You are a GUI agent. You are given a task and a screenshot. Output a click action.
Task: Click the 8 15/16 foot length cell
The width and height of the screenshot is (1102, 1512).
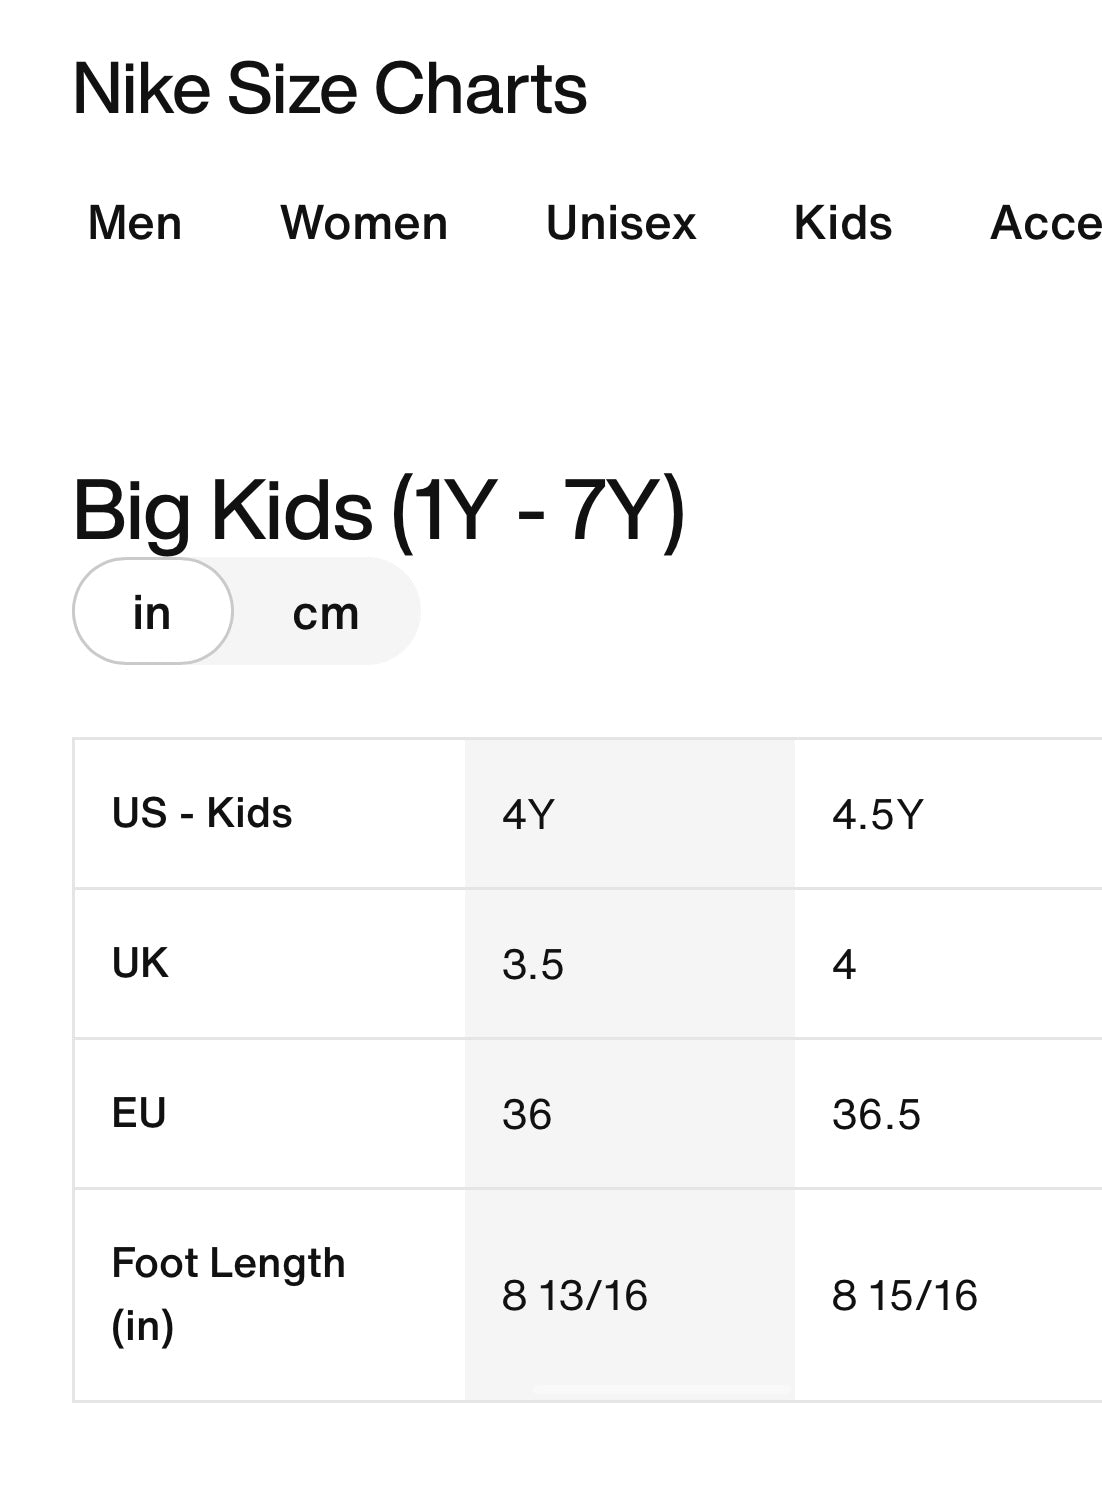pos(948,1295)
